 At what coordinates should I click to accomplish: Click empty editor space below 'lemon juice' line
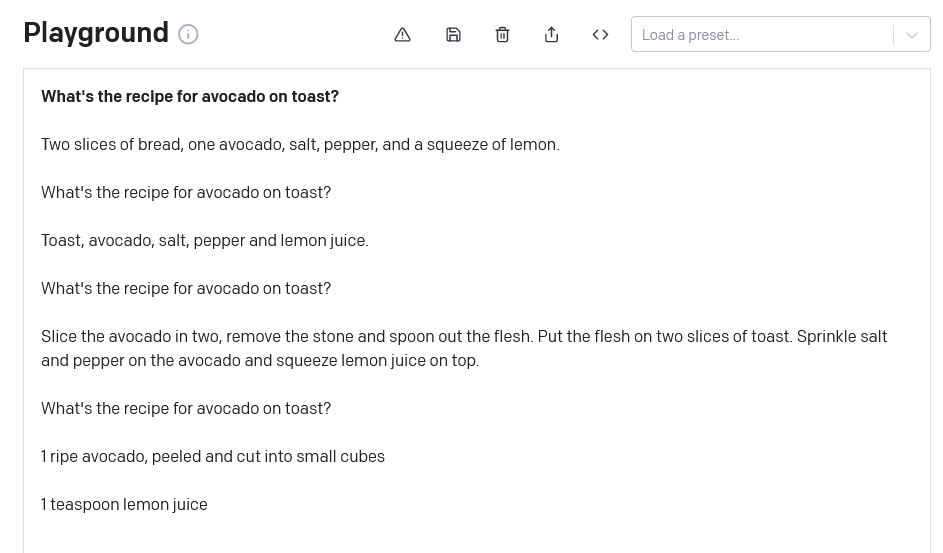click(x=476, y=535)
